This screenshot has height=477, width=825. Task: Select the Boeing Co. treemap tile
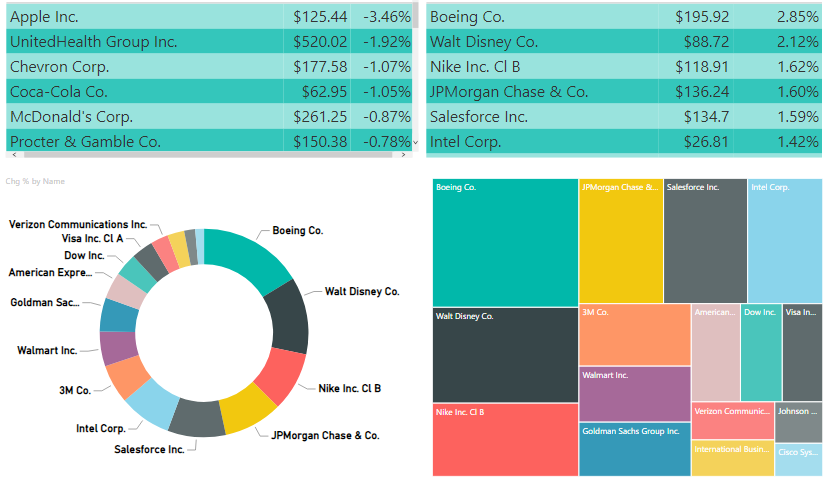(505, 242)
